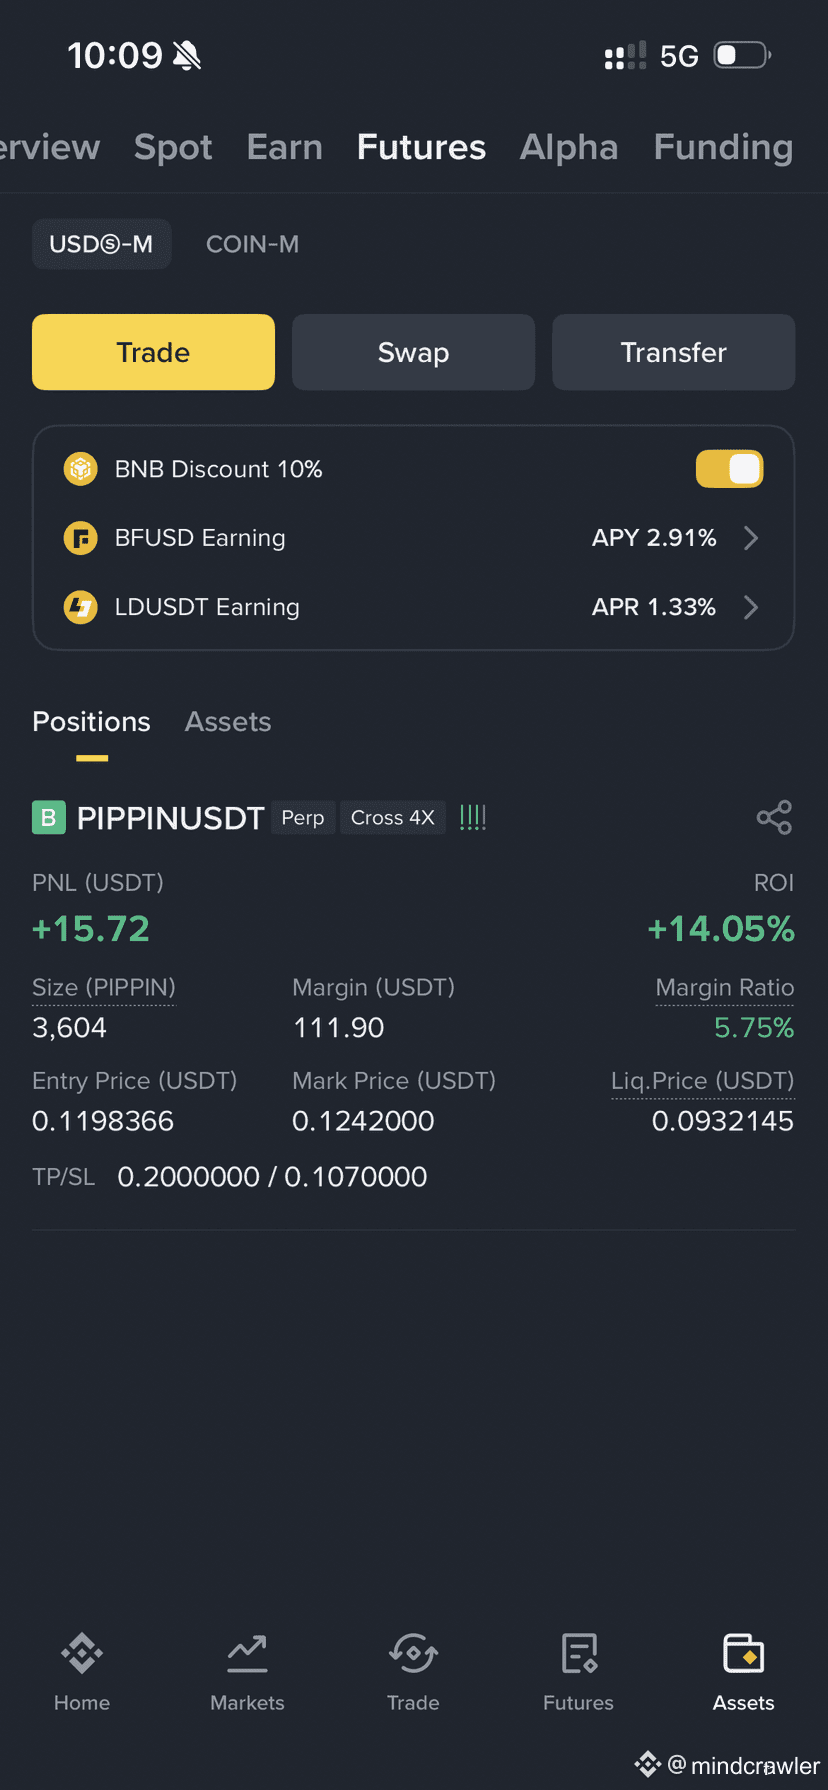Open Home from bottom navigation
Screen dimensions: 828x1790
click(82, 1653)
